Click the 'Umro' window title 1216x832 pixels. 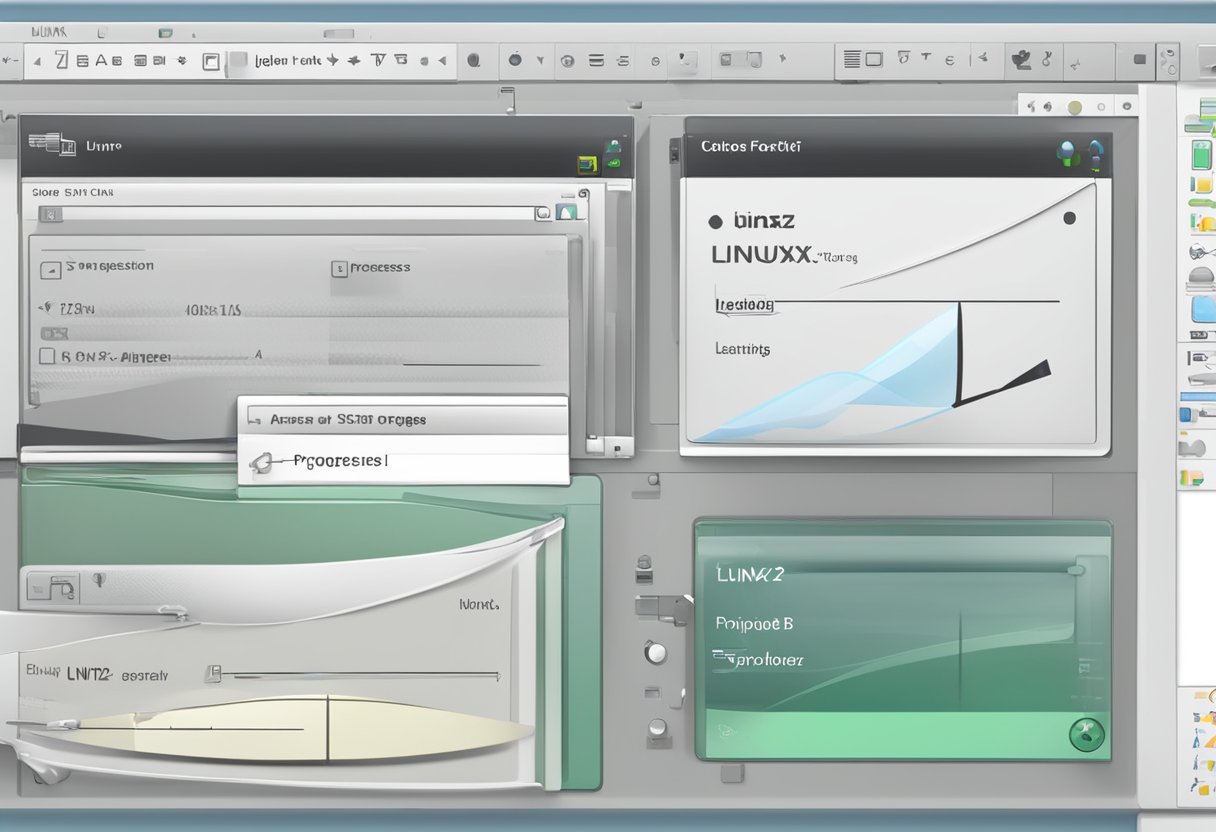(x=104, y=146)
